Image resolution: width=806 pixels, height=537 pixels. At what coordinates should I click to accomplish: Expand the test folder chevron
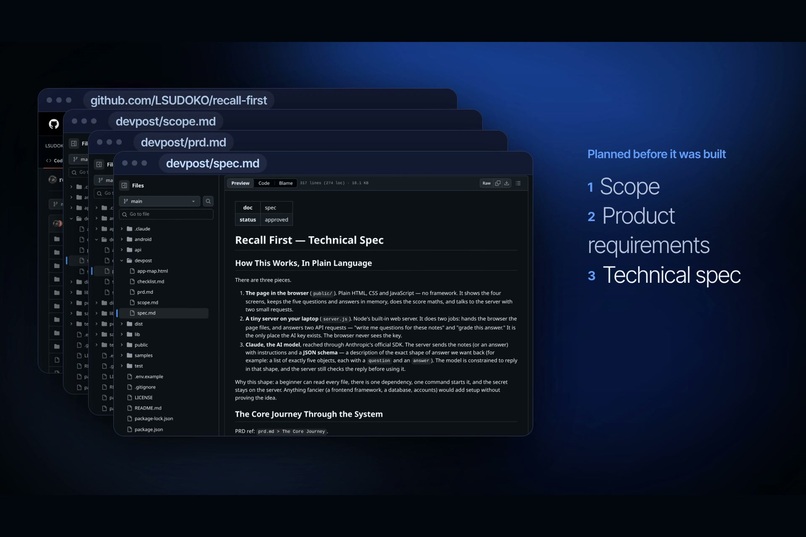coord(122,366)
